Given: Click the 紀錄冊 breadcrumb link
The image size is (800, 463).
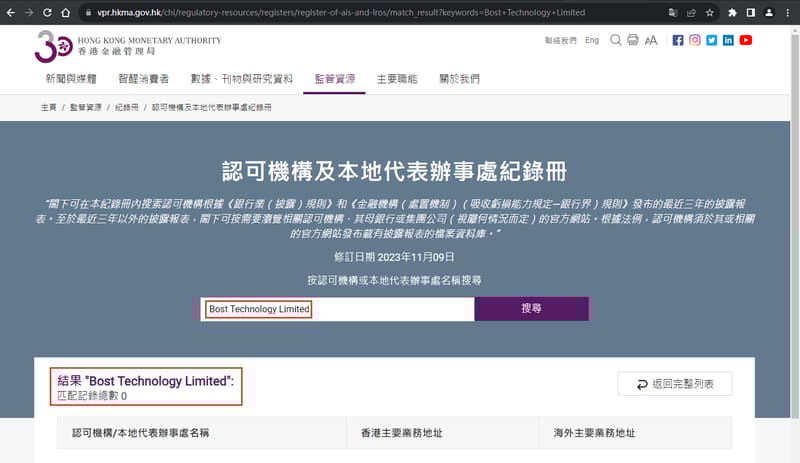Looking at the screenshot, I should (127, 107).
